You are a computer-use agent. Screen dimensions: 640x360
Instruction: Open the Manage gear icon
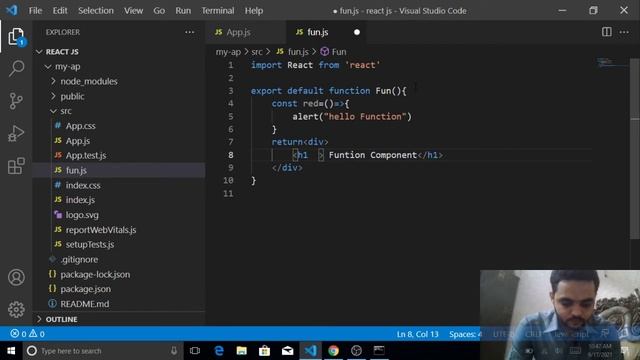[16, 309]
